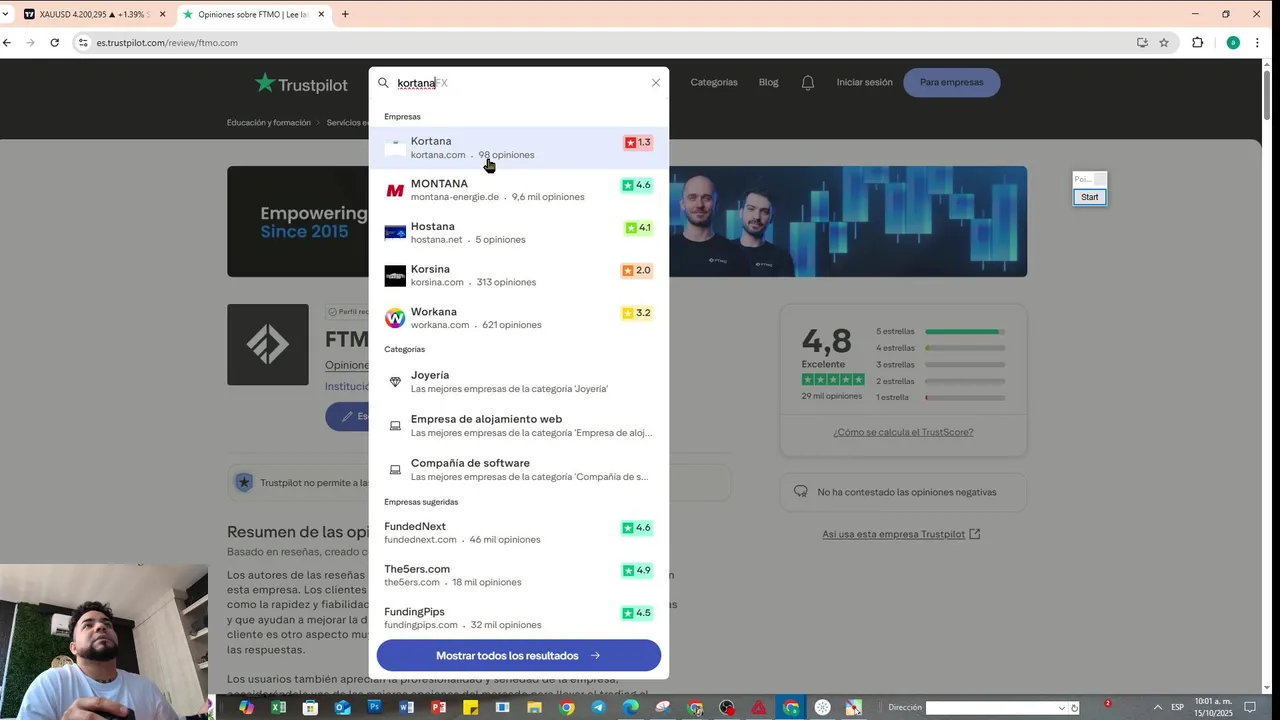Open Word from the taskbar

point(407,707)
